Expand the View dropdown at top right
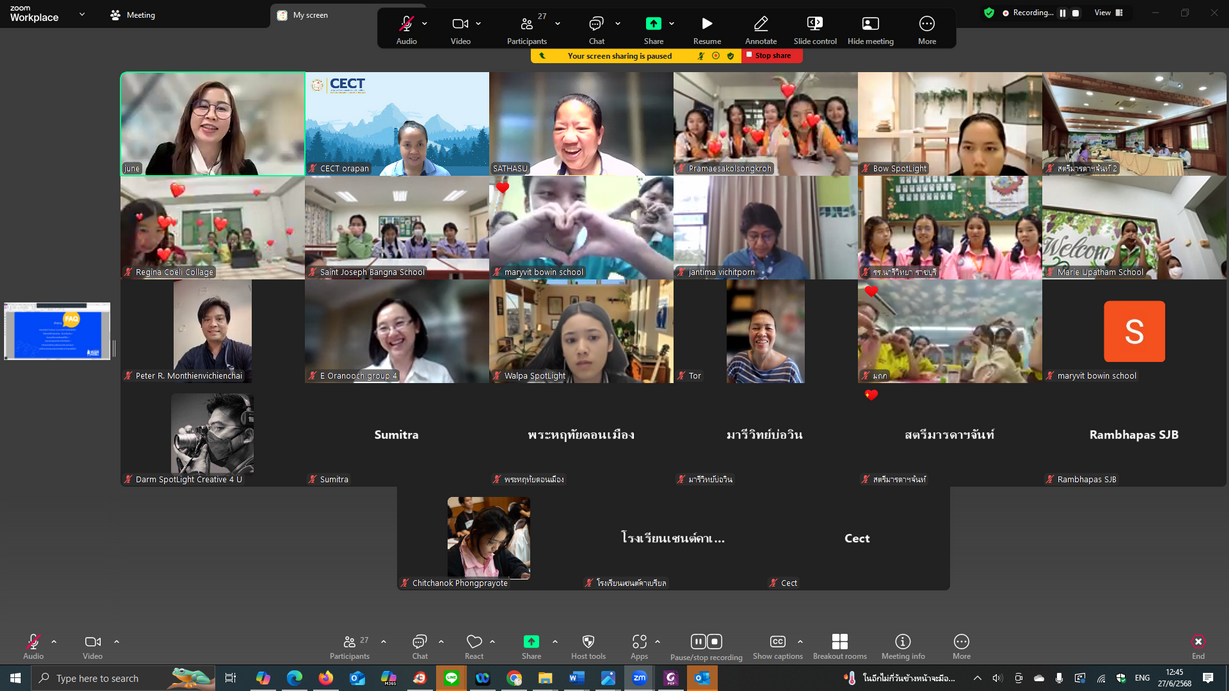This screenshot has height=691, width=1229. pos(1108,13)
